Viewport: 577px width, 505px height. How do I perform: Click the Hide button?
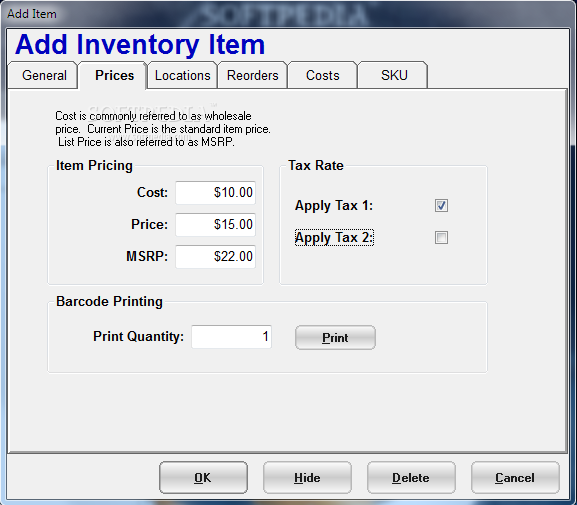(307, 477)
